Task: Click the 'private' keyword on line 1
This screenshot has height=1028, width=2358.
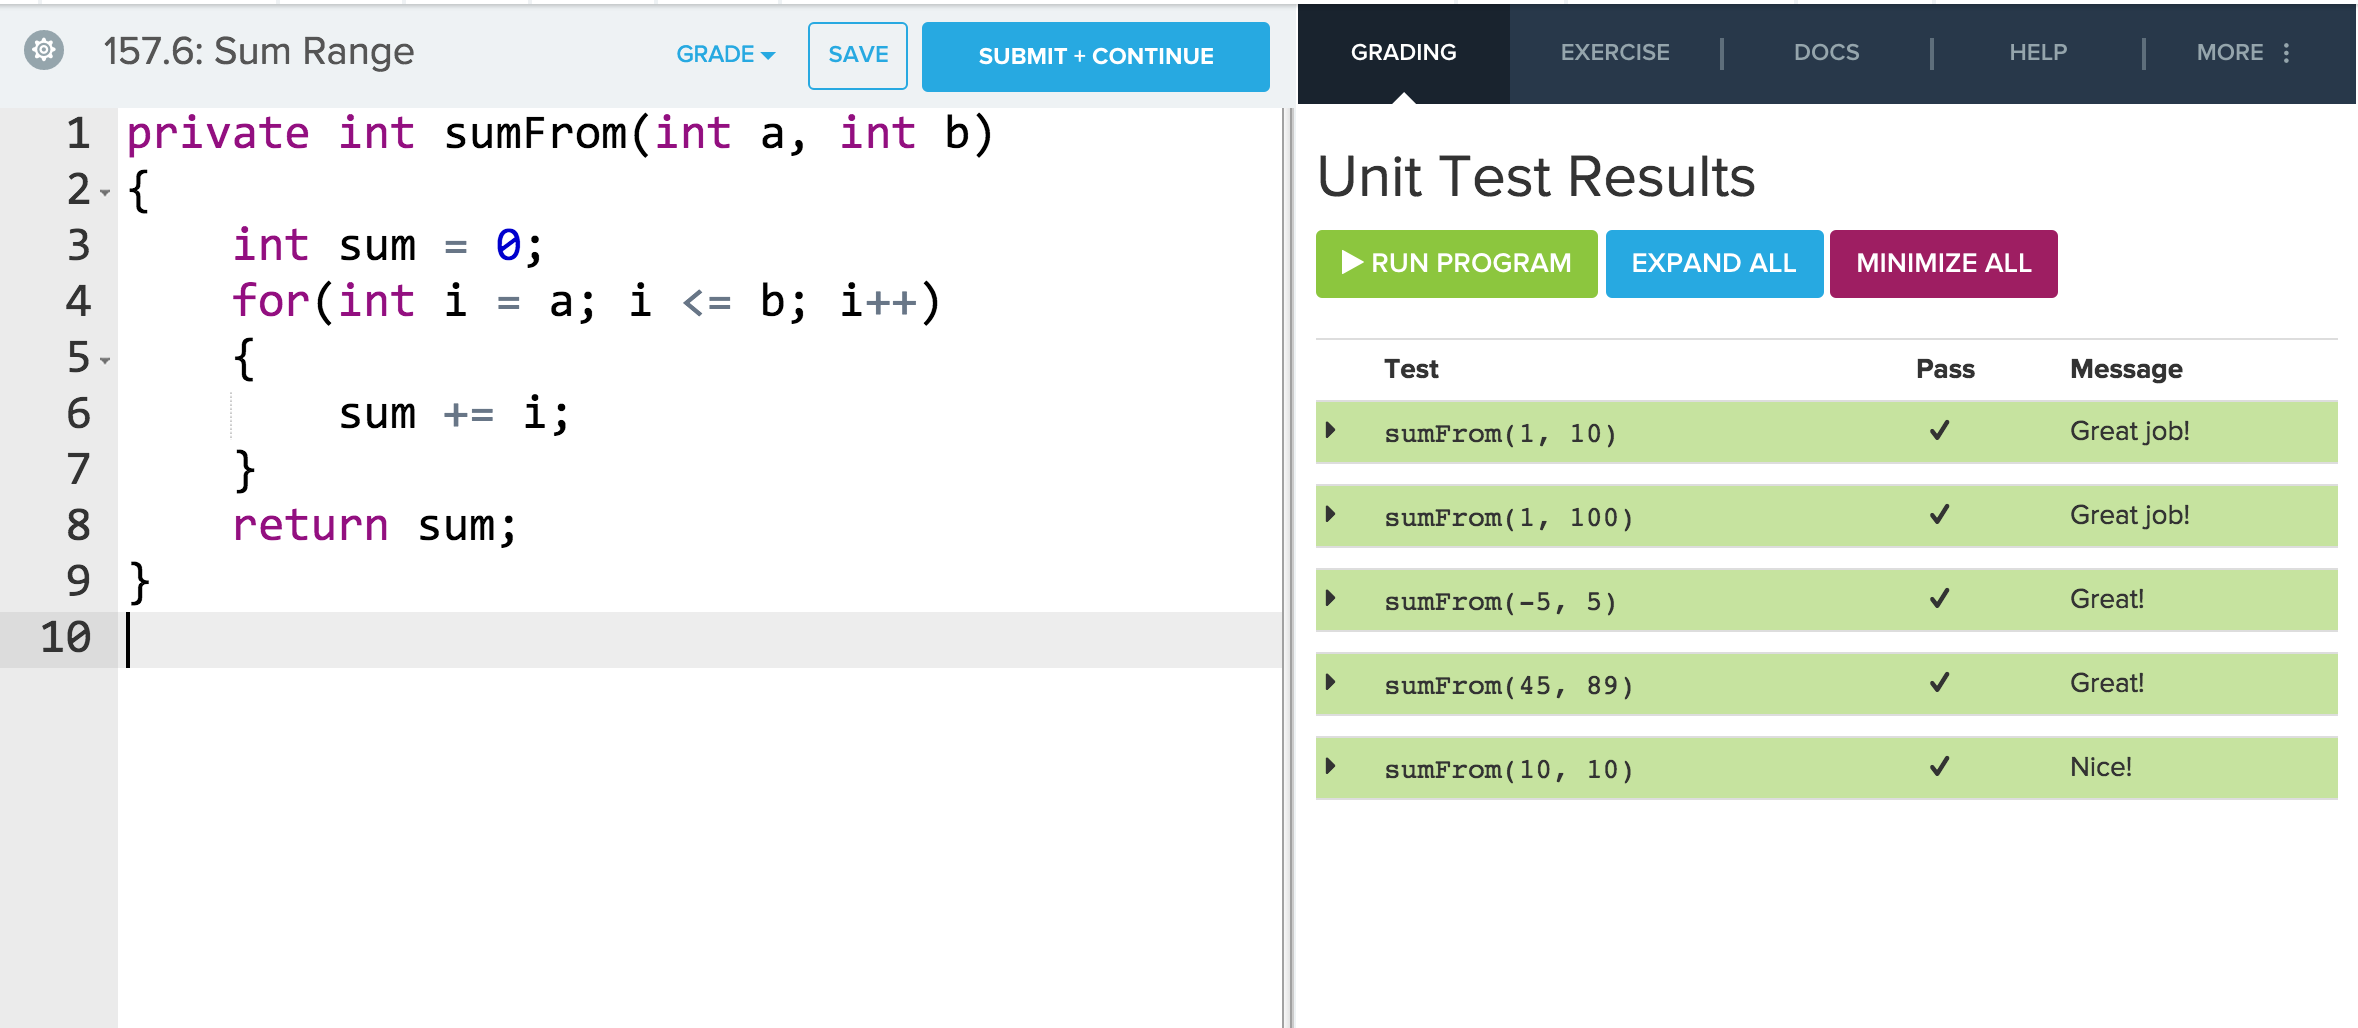Action: click(218, 135)
